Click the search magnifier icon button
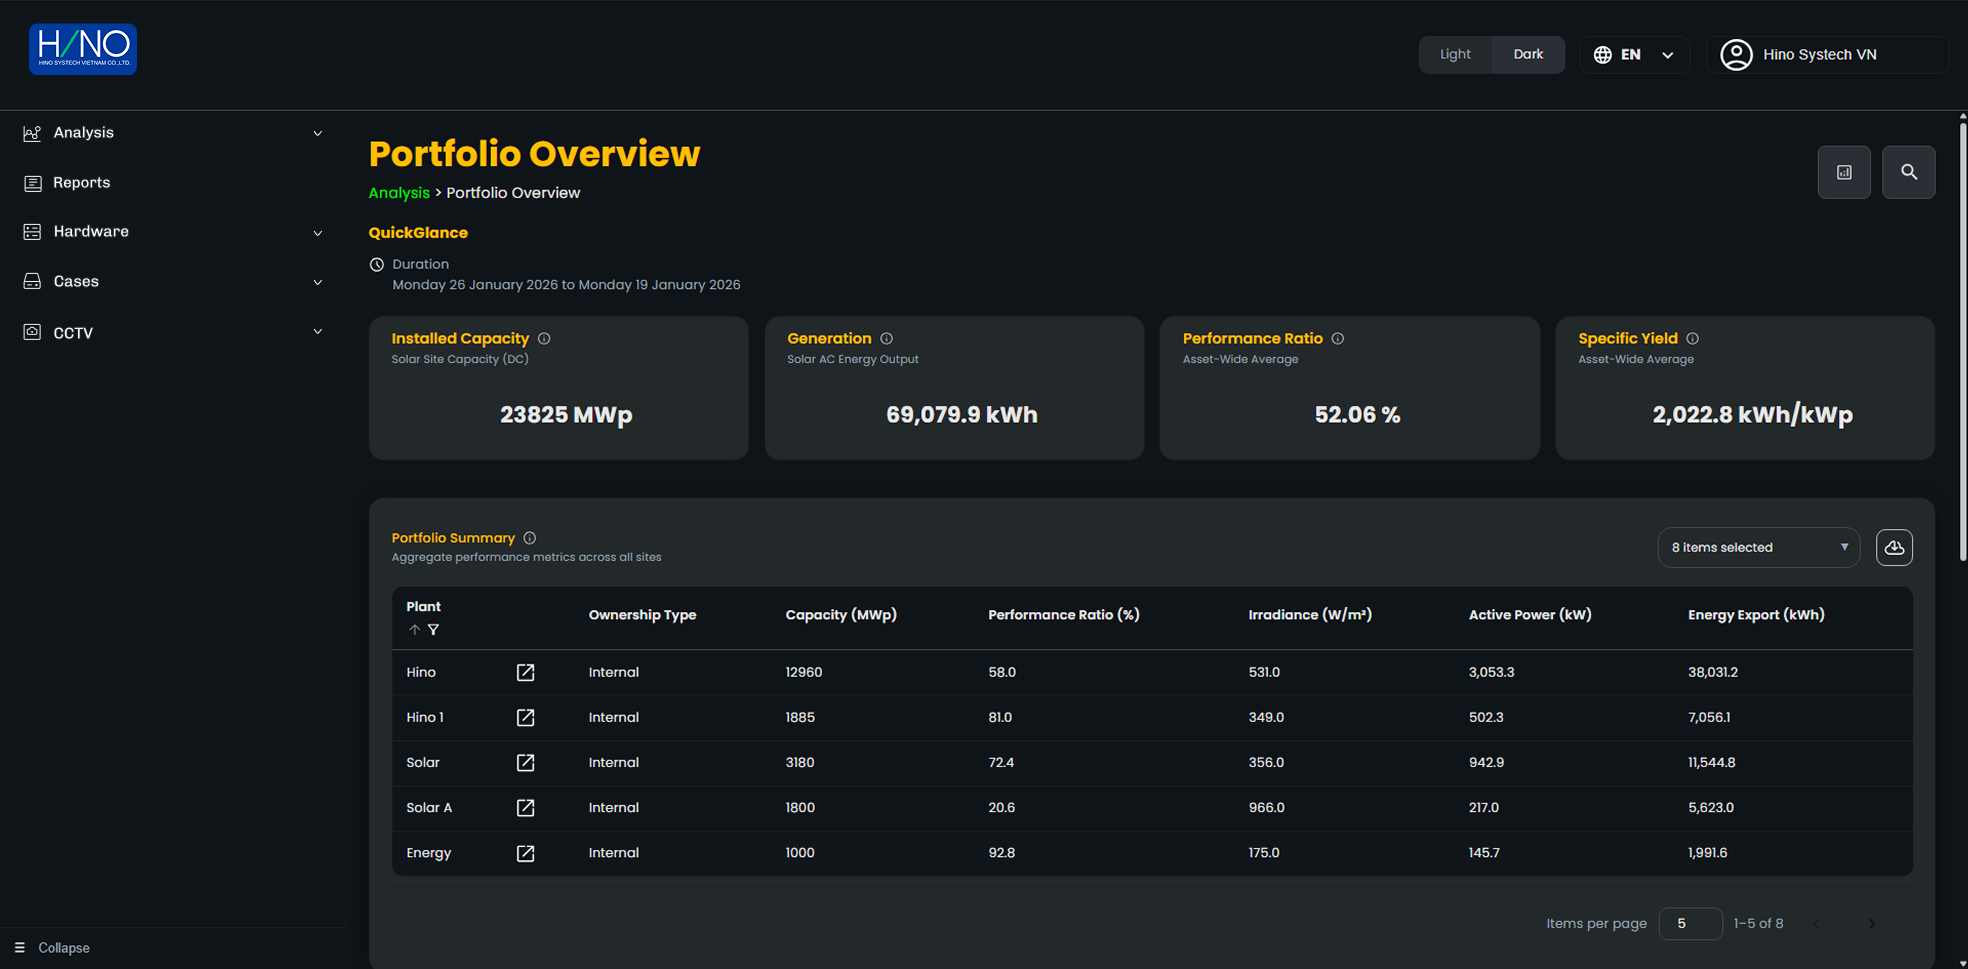The image size is (1968, 969). click(x=1908, y=172)
